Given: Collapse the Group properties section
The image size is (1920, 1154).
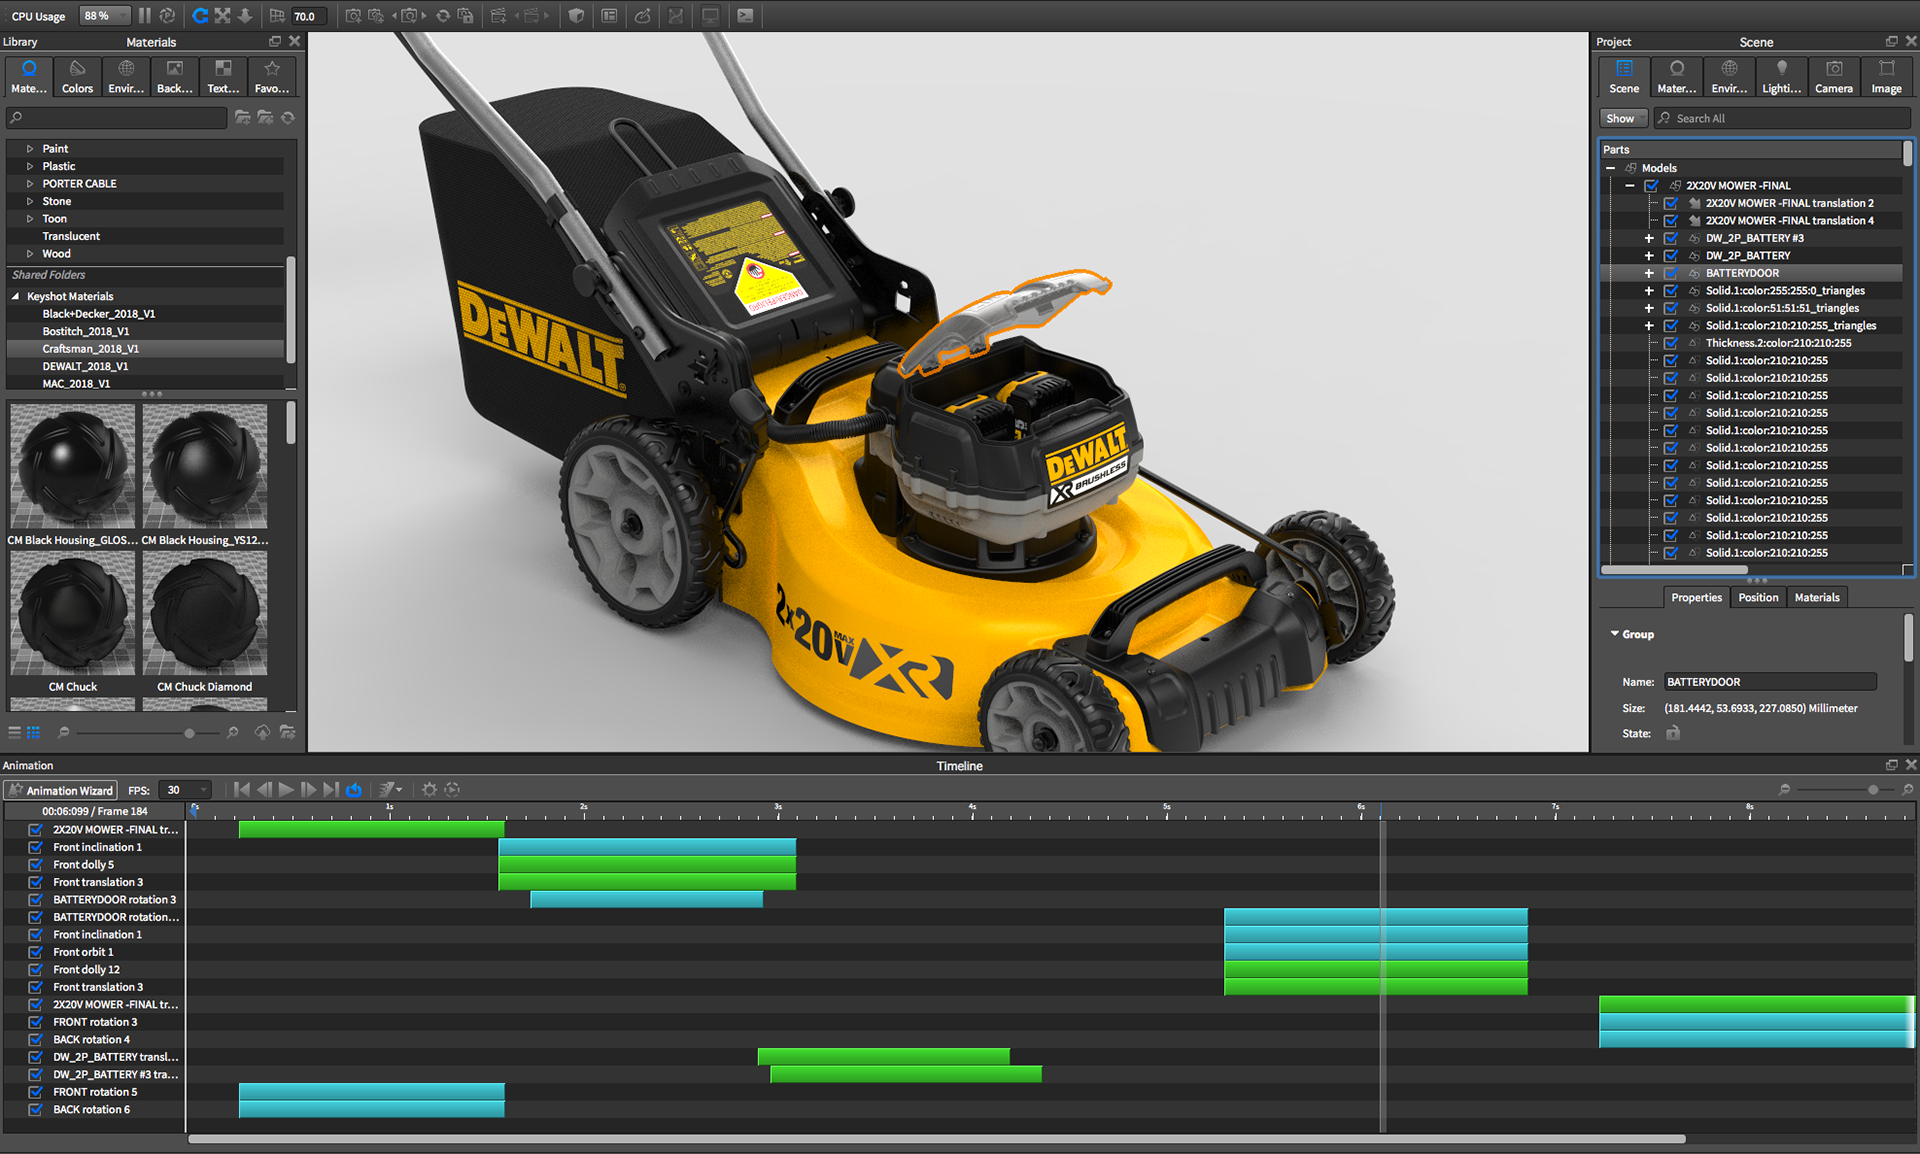Looking at the screenshot, I should (x=1614, y=634).
